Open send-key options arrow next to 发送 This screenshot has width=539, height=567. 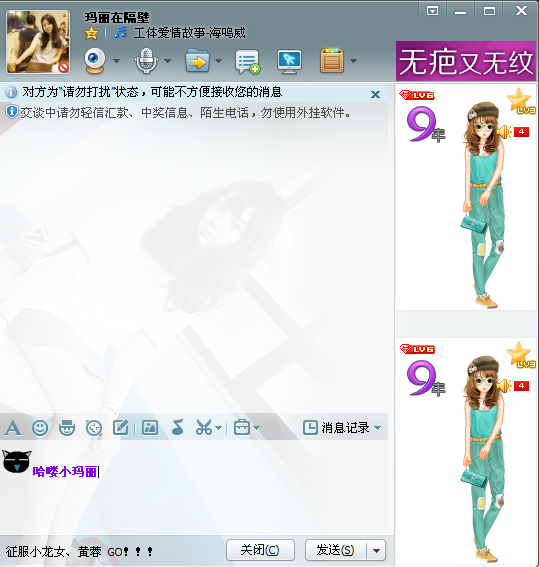point(376,551)
